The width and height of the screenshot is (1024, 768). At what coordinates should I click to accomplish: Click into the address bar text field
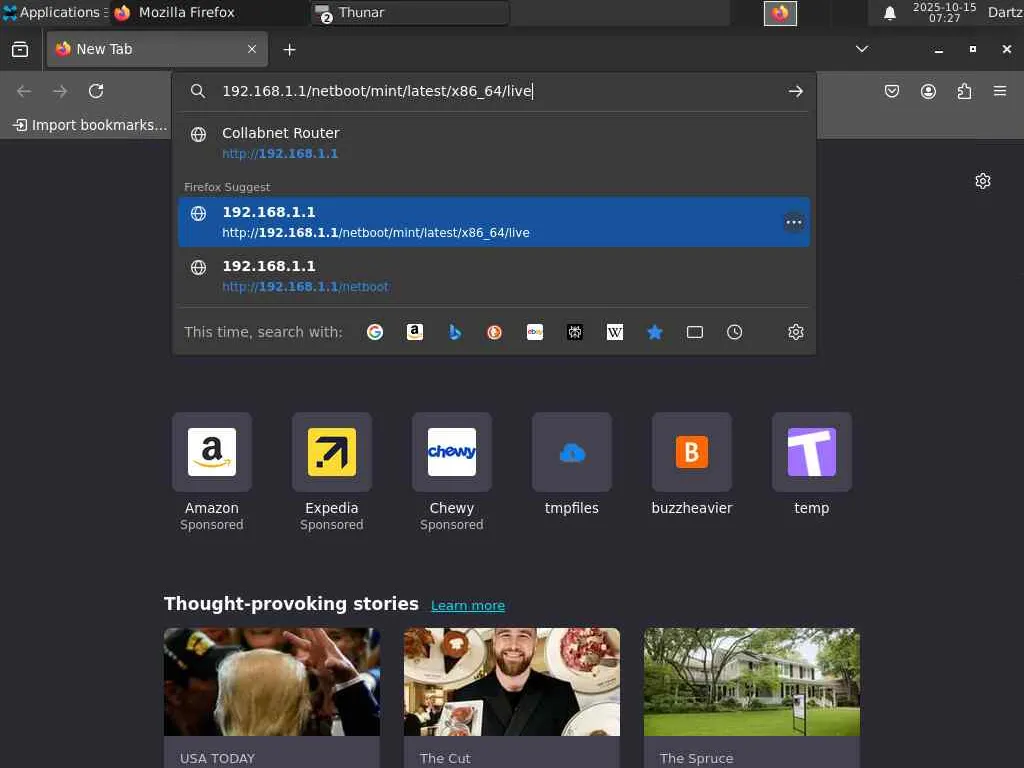pos(496,91)
